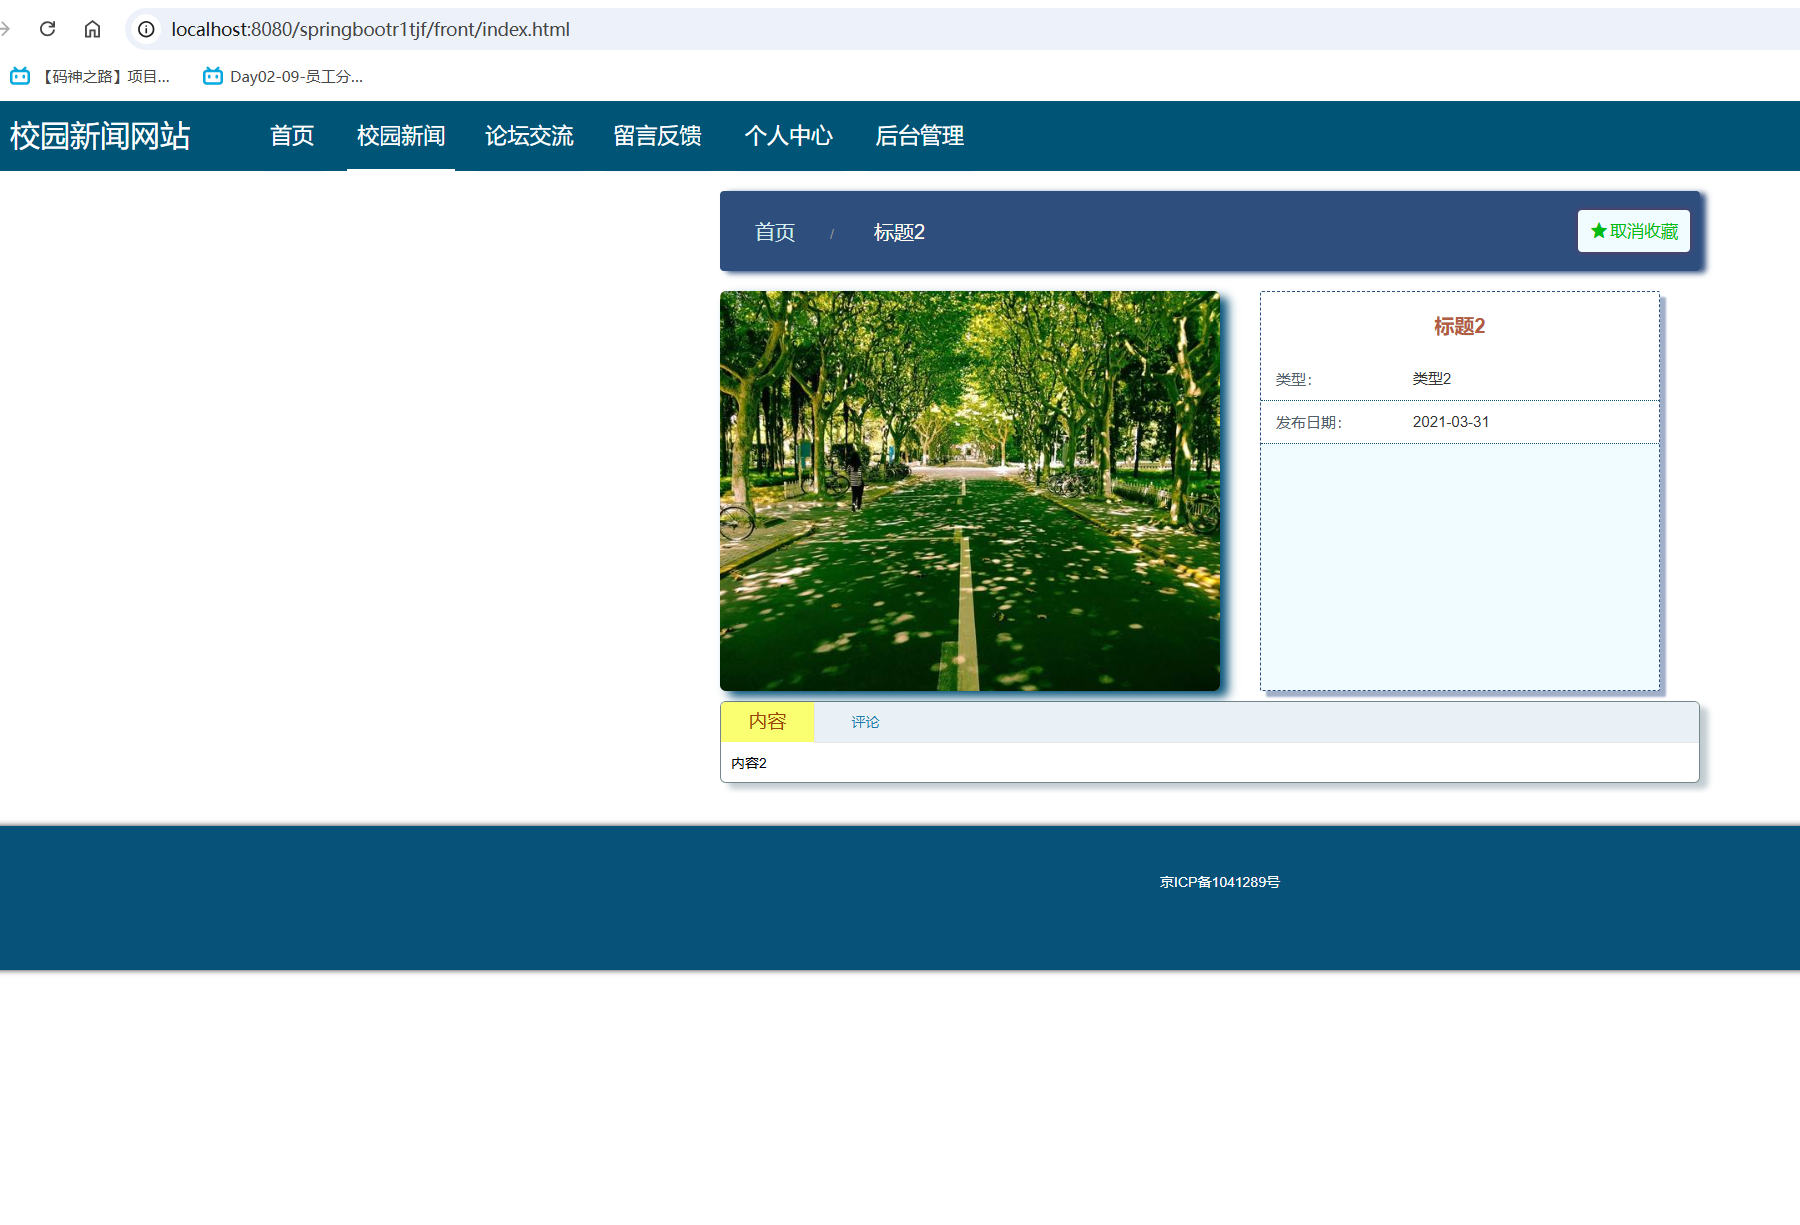Open the Day02-09 bookmark
The image size is (1800, 1225).
(x=283, y=76)
